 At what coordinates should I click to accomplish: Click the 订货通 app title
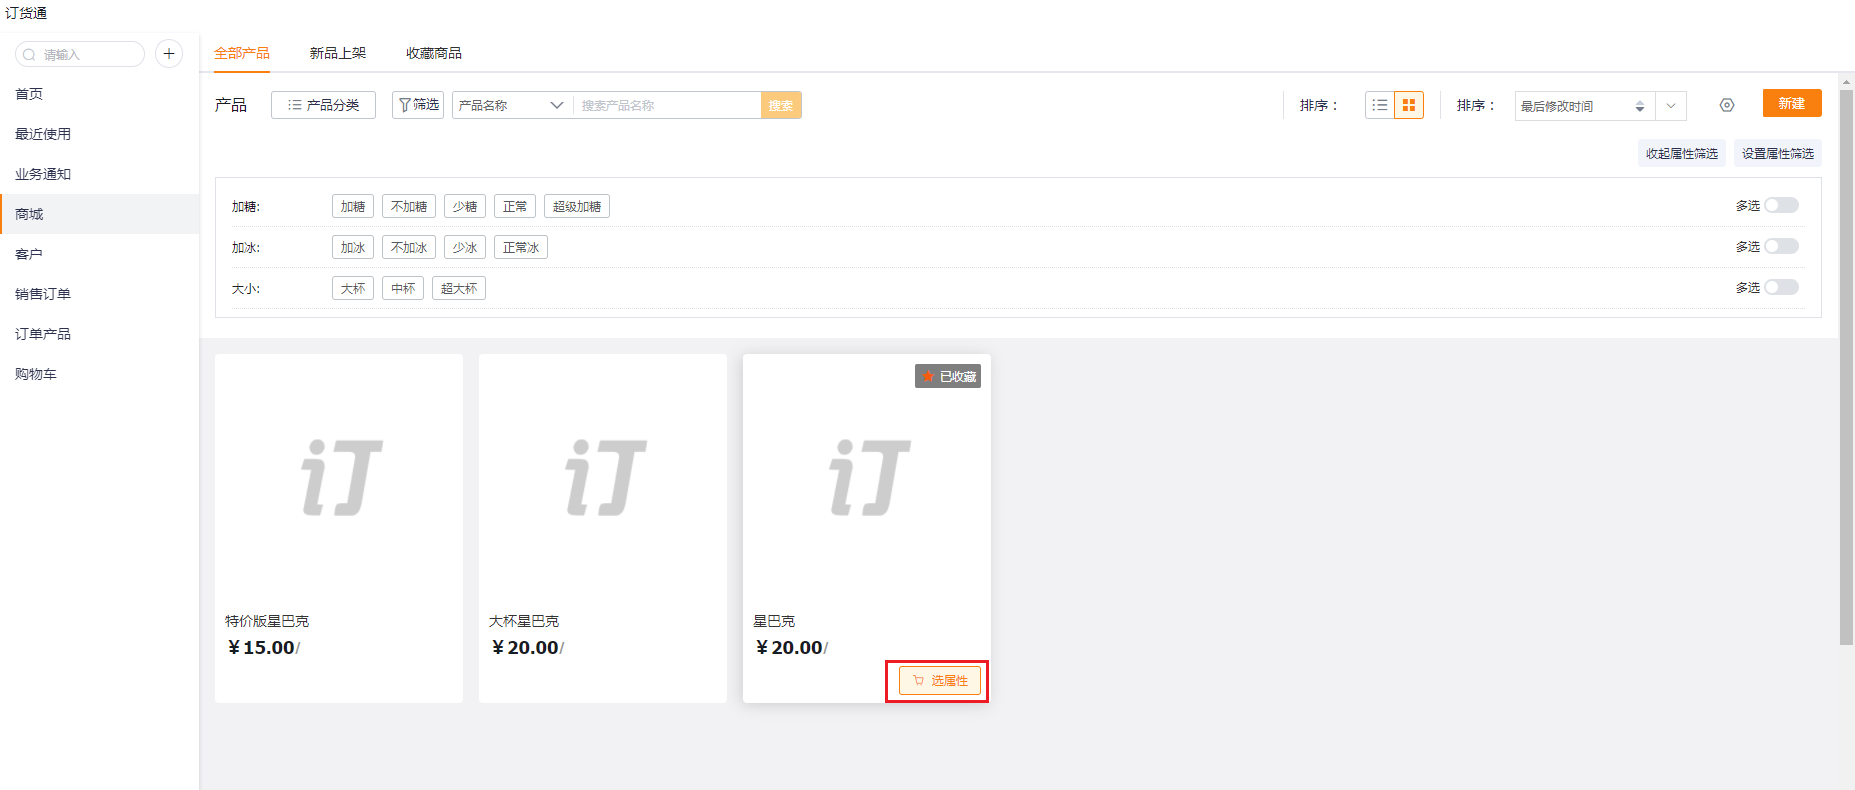point(26,13)
